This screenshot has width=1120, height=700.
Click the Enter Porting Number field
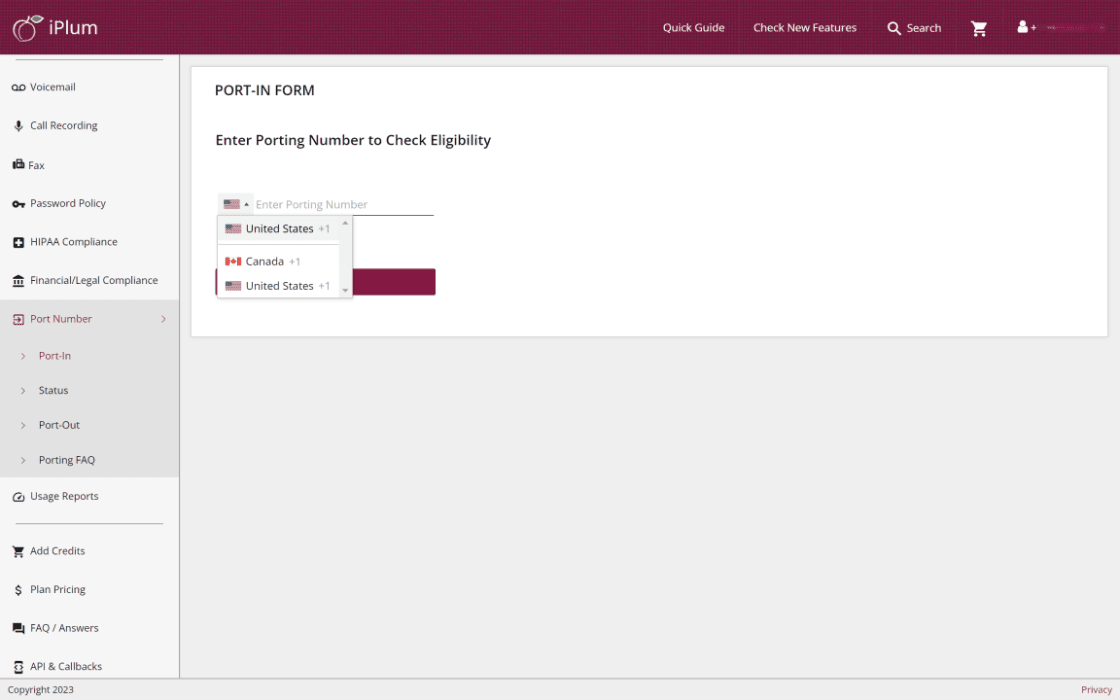pyautogui.click(x=343, y=205)
